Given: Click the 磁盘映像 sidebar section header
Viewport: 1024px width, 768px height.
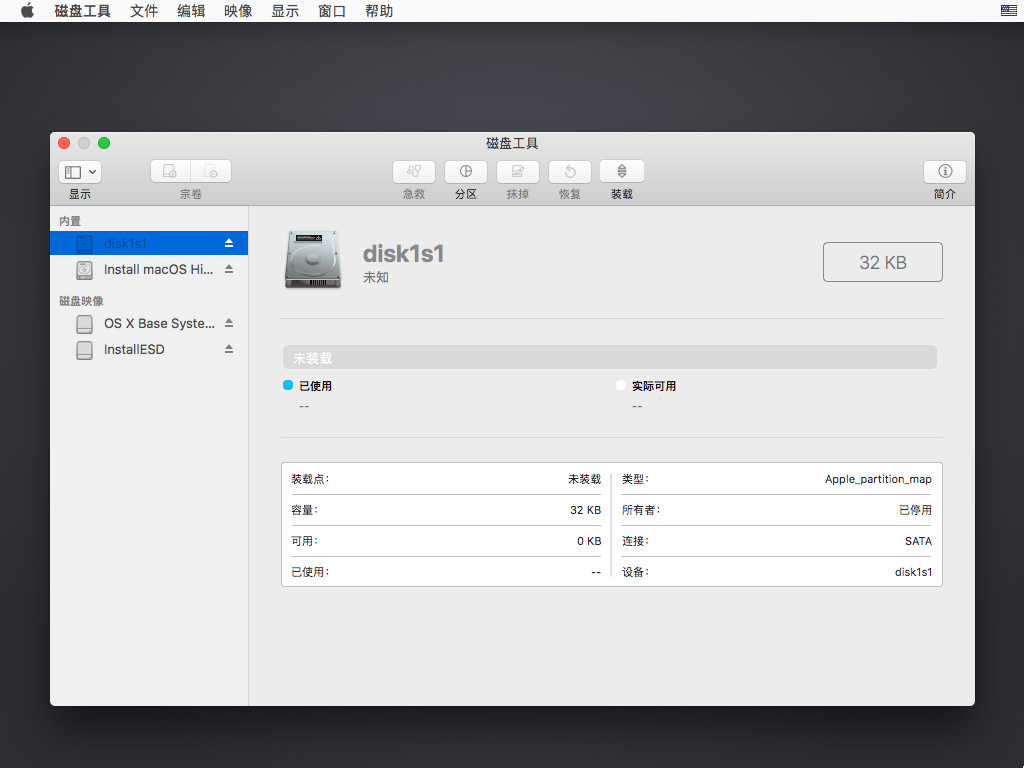Looking at the screenshot, I should tap(81, 301).
